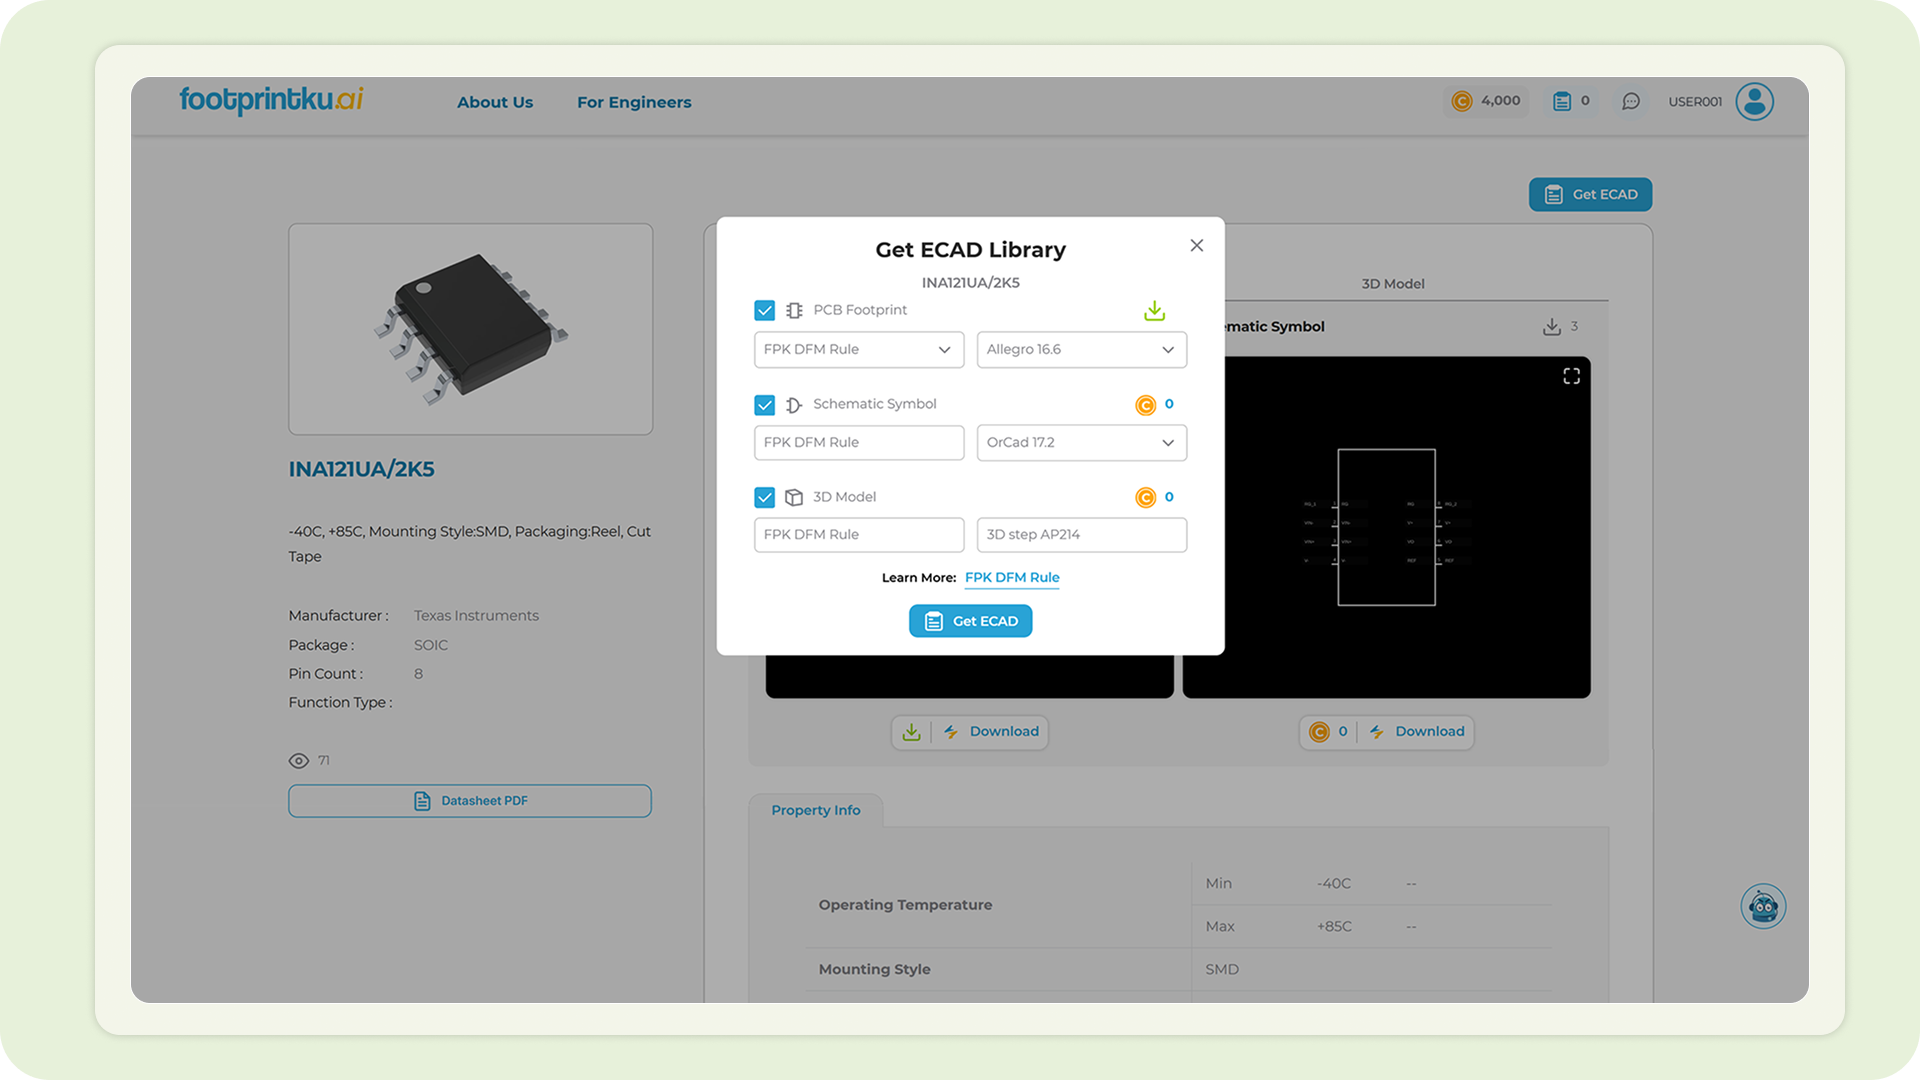Uncheck the PCB Footprint checkbox
The image size is (1920, 1080).
pos(764,310)
